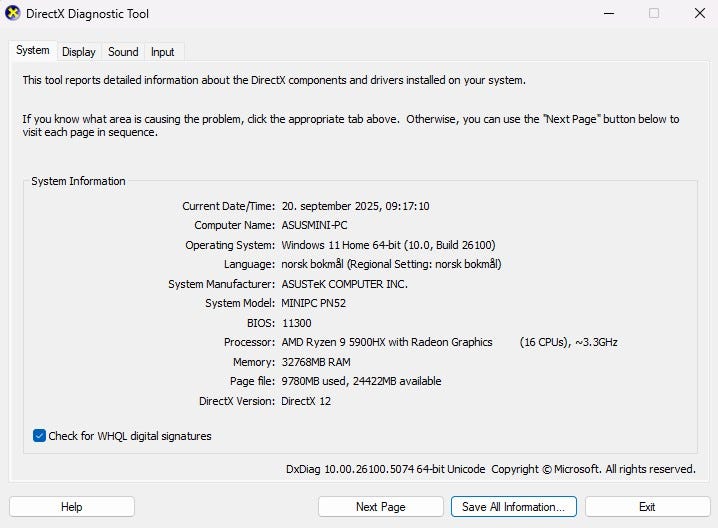Screen dimensions: 718x528
Task: Click the norsk bokmål language value
Action: pos(392,264)
